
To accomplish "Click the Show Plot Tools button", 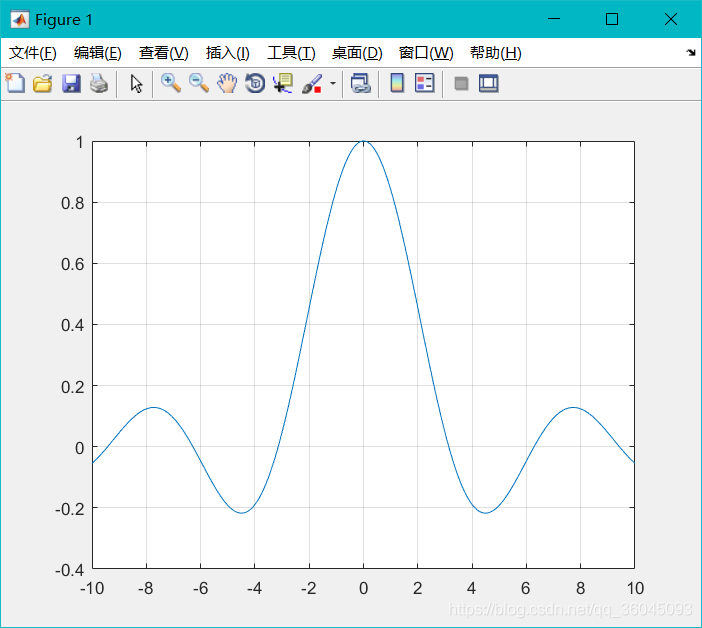I will point(488,84).
